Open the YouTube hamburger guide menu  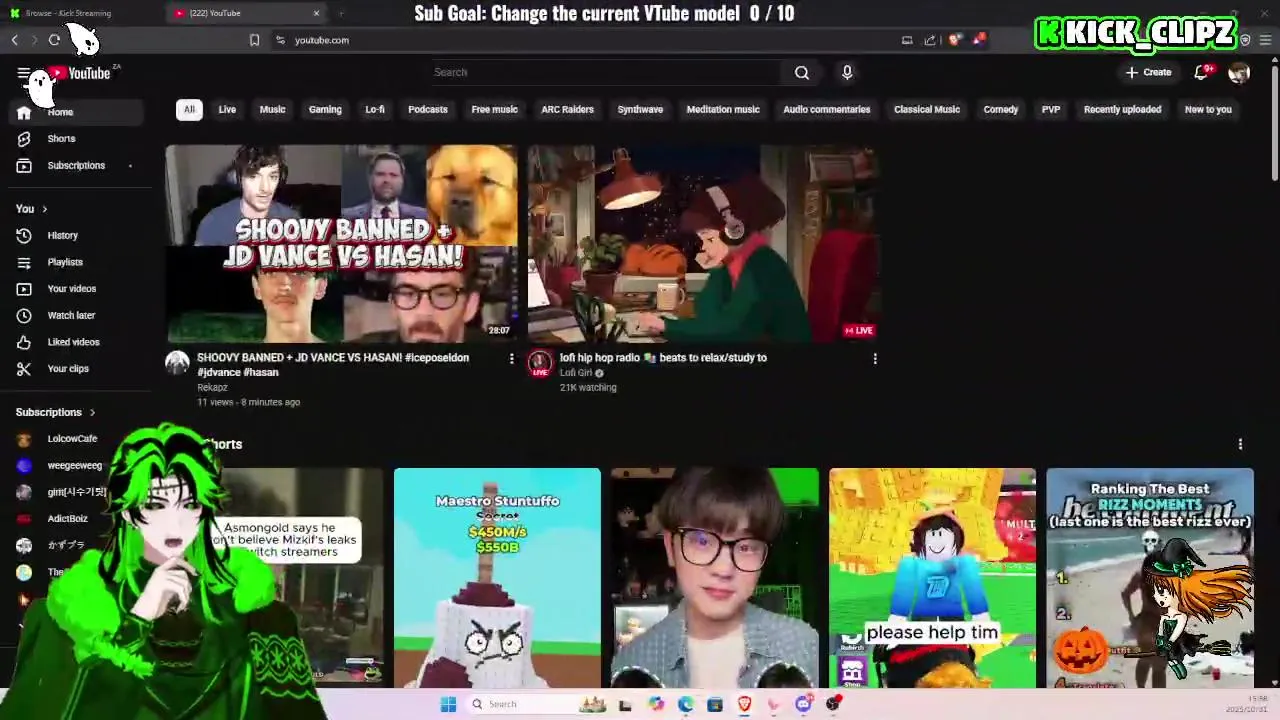pyautogui.click(x=23, y=73)
